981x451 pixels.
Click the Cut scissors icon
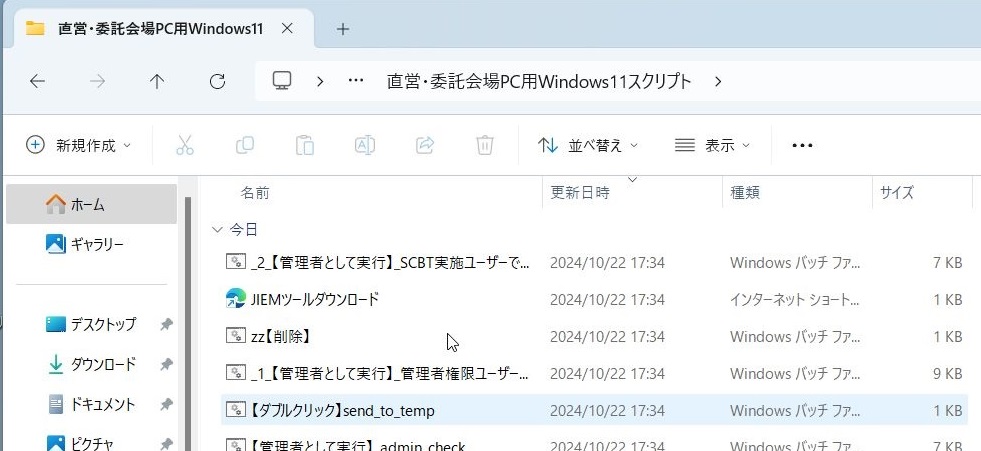coord(185,146)
